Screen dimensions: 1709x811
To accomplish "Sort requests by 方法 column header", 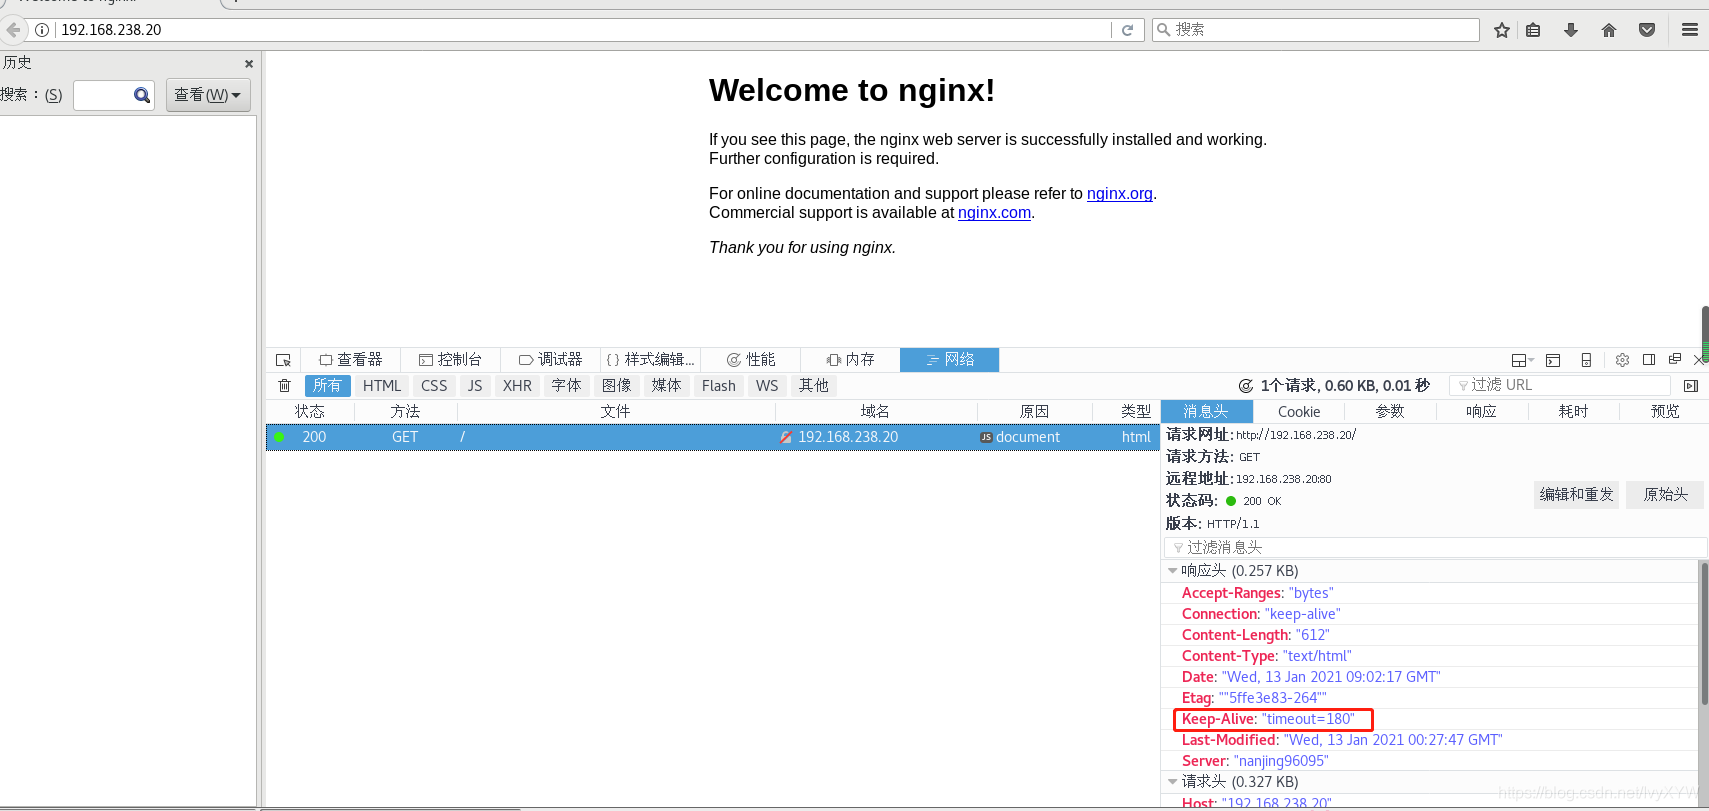I will 405,412.
